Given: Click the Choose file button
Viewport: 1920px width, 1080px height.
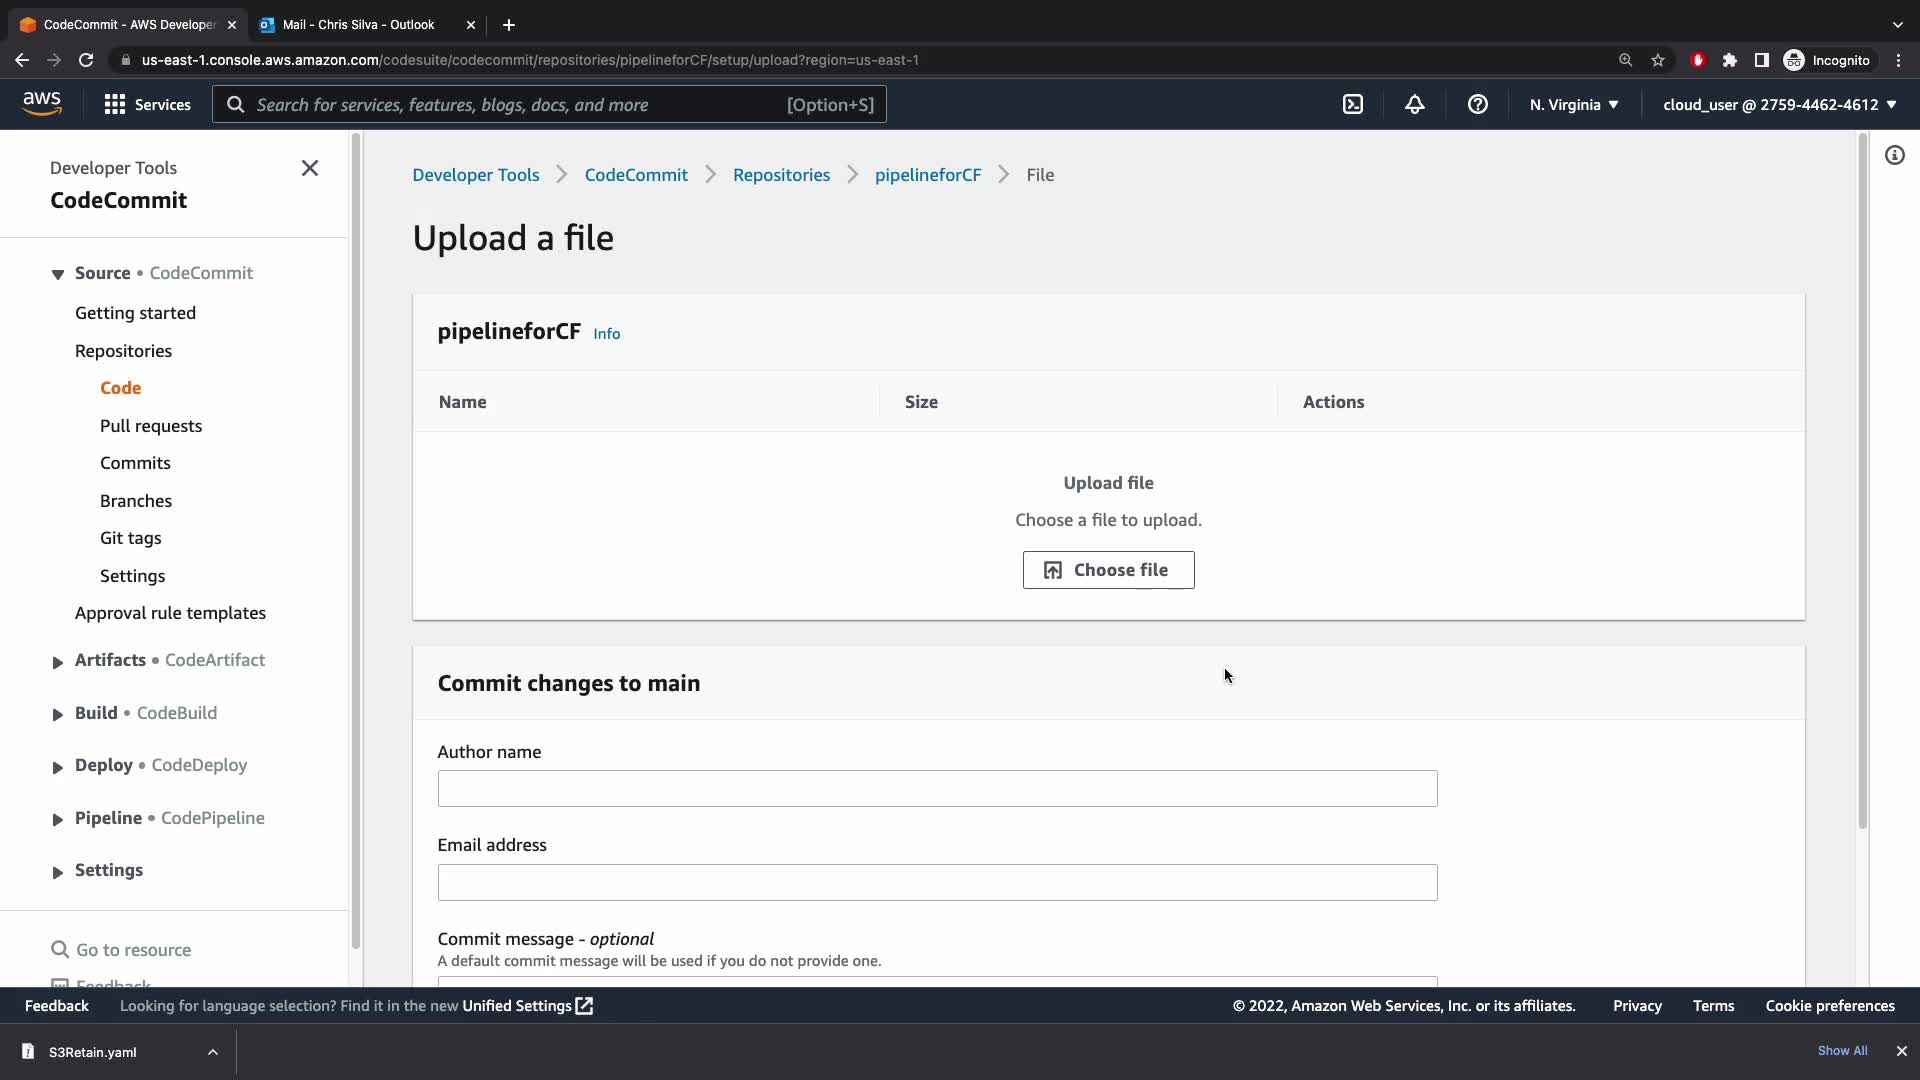Looking at the screenshot, I should click(x=1108, y=570).
